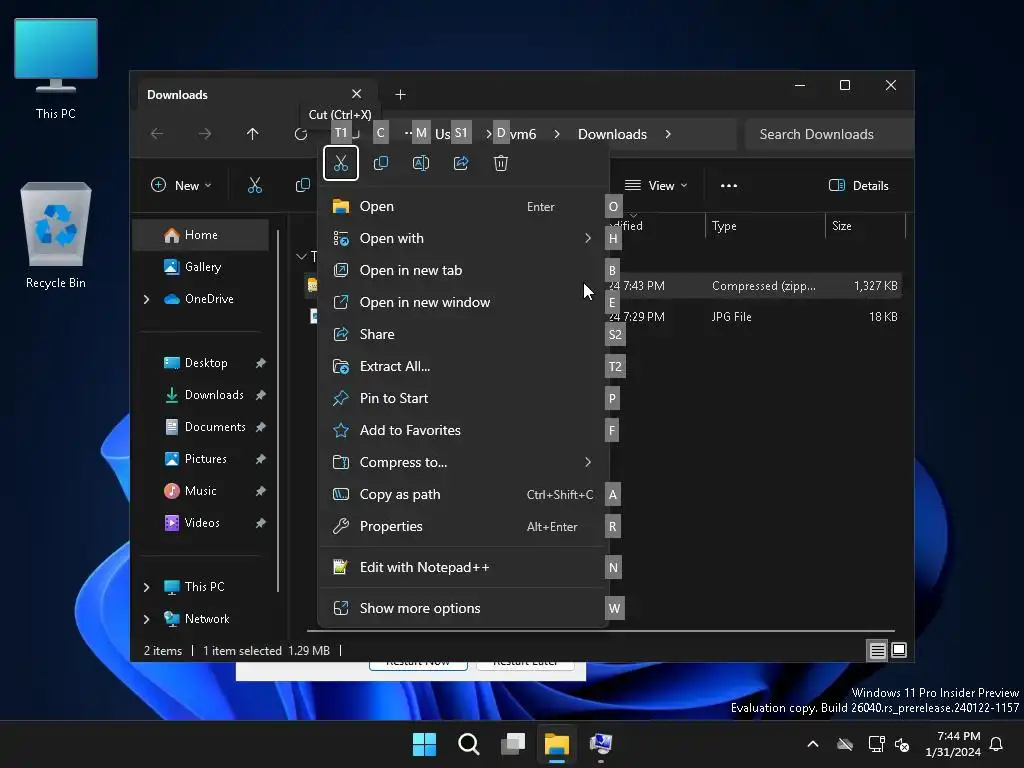Click the Windows Start button
The height and width of the screenshot is (768, 1024).
click(424, 744)
